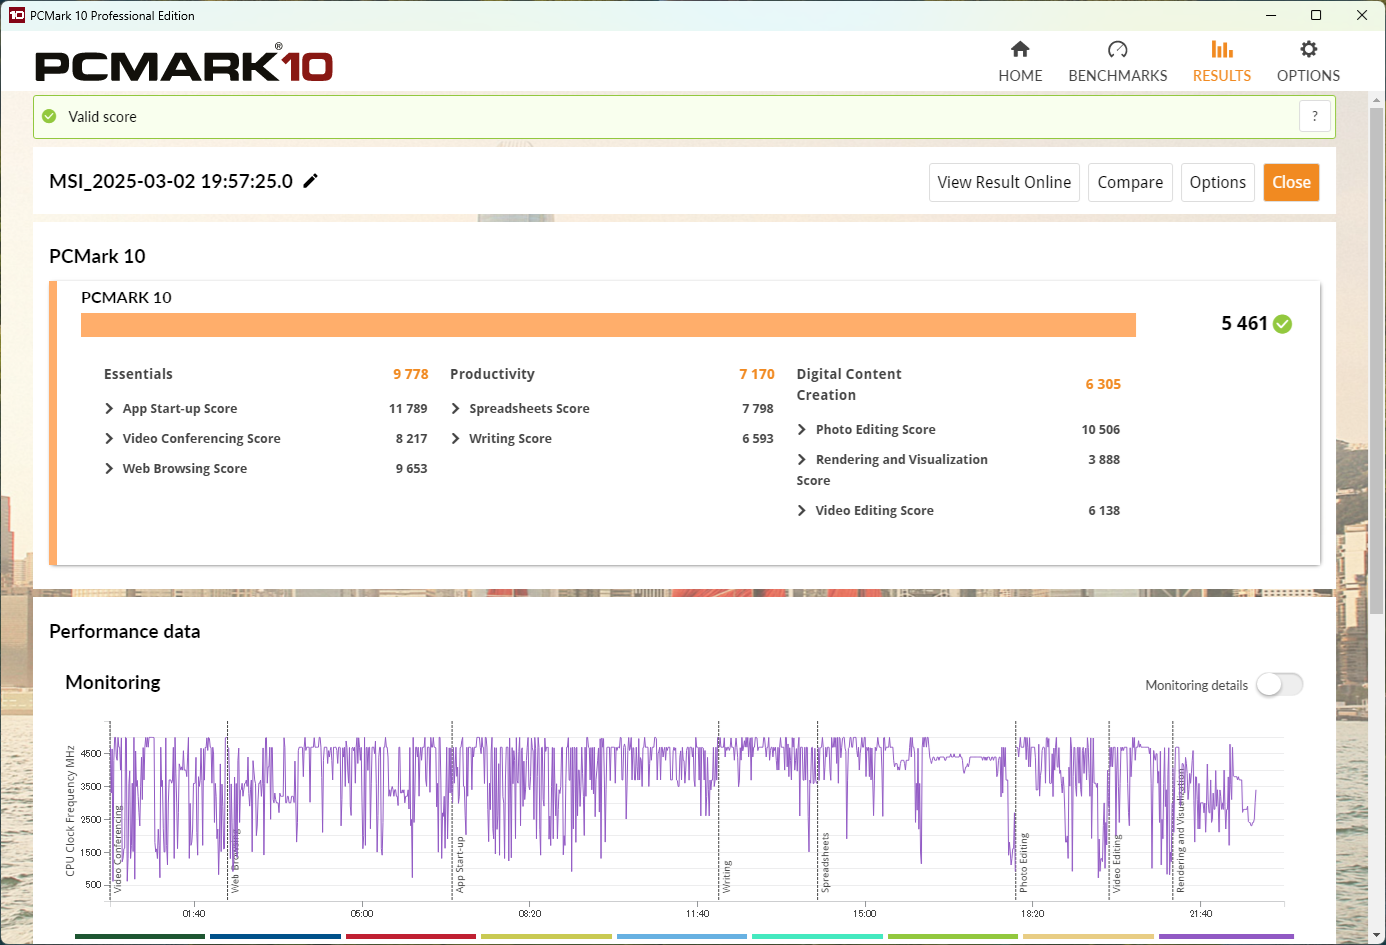
Task: Click the question mark help button
Action: point(1315,116)
